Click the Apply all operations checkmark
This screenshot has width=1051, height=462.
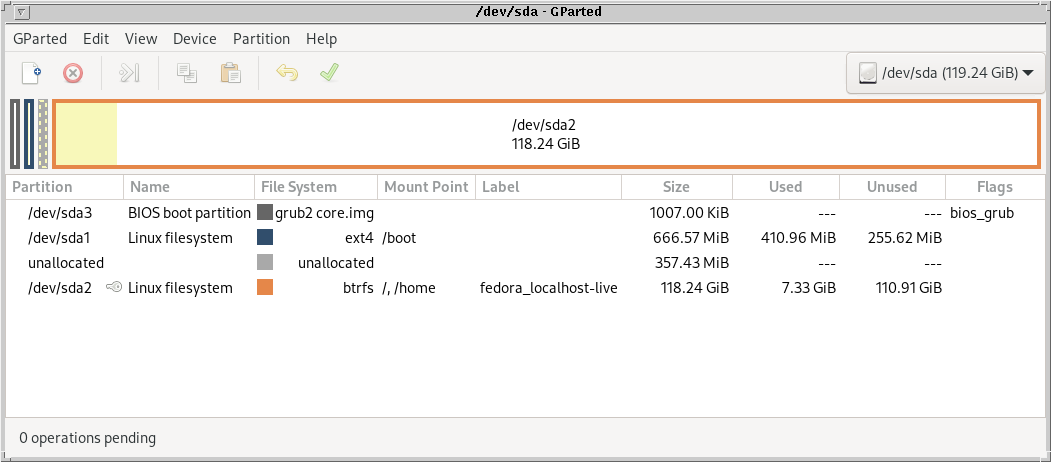coord(328,73)
